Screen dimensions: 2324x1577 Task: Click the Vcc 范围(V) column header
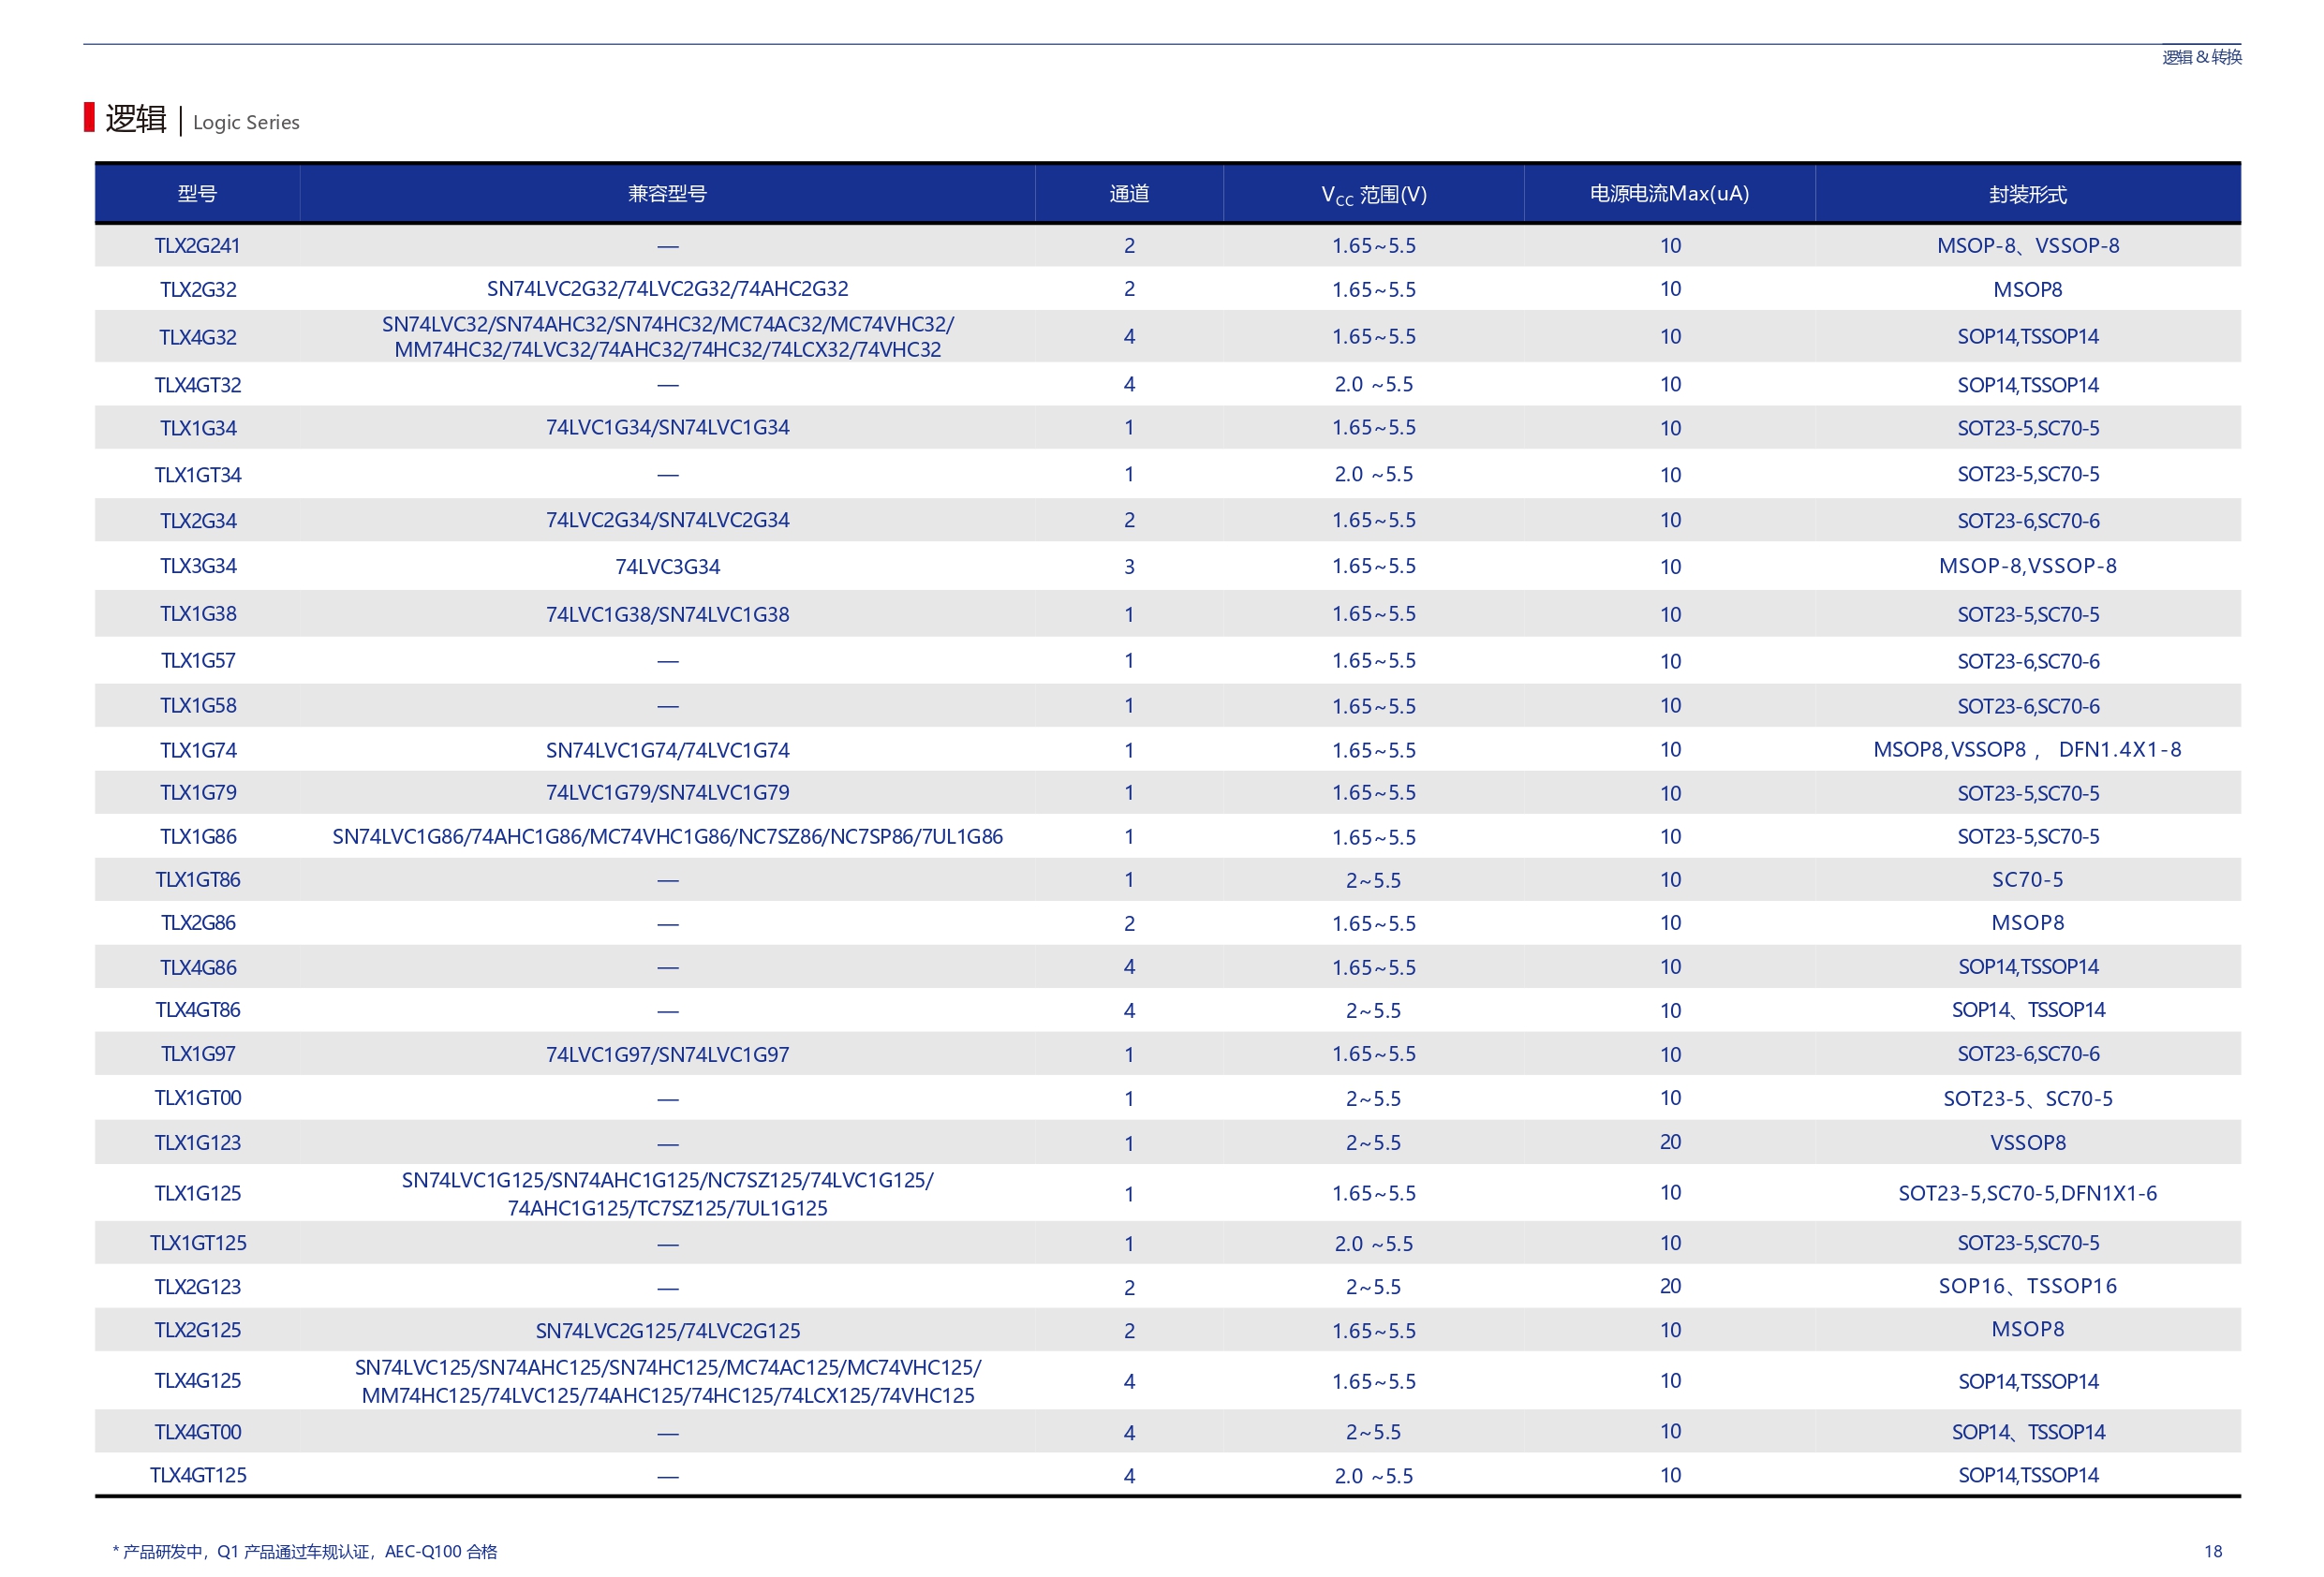[1373, 195]
